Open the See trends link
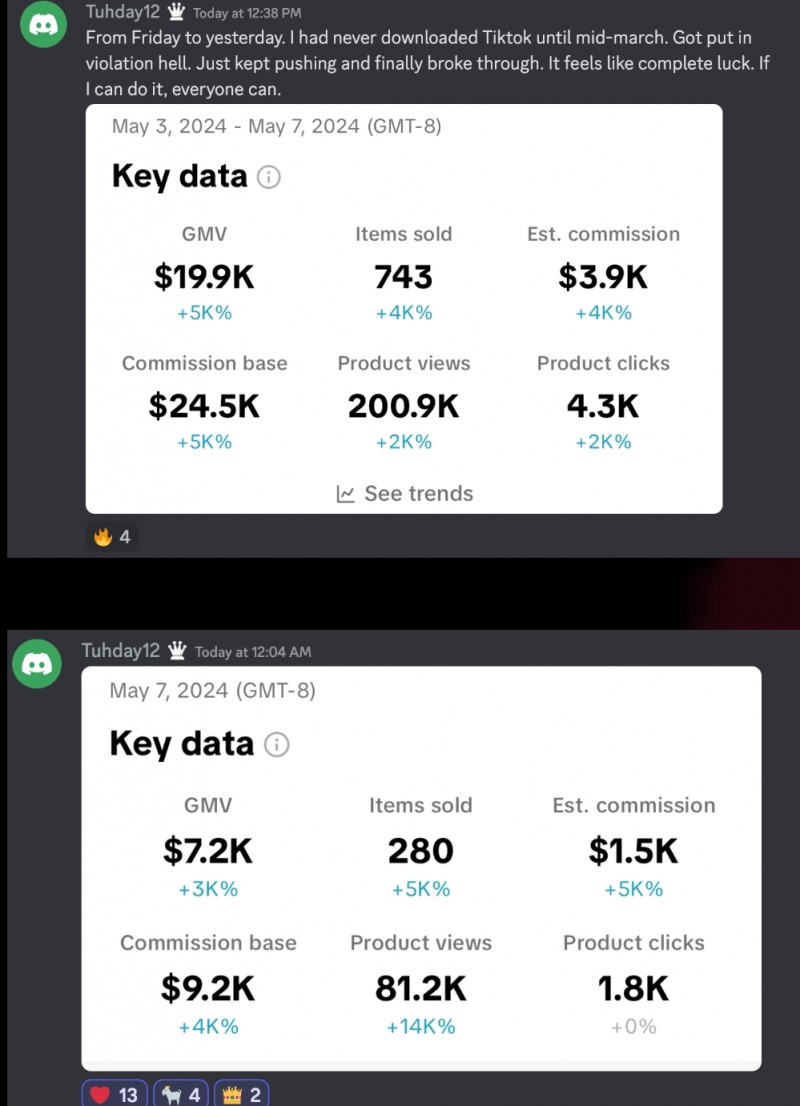Image resolution: width=800 pixels, height=1106 pixels. (x=405, y=494)
